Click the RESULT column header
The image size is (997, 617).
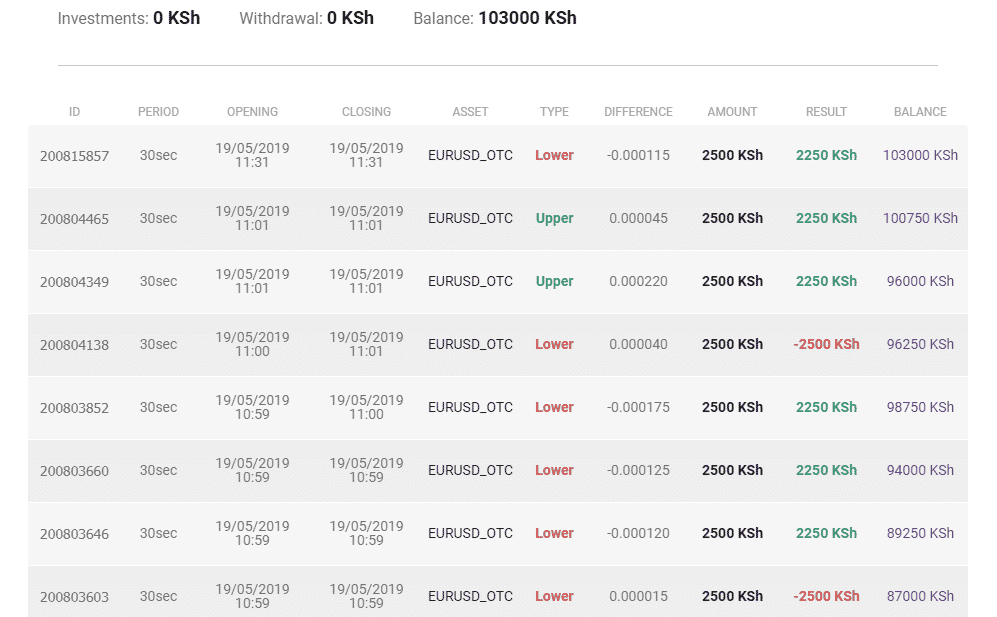tap(827, 112)
